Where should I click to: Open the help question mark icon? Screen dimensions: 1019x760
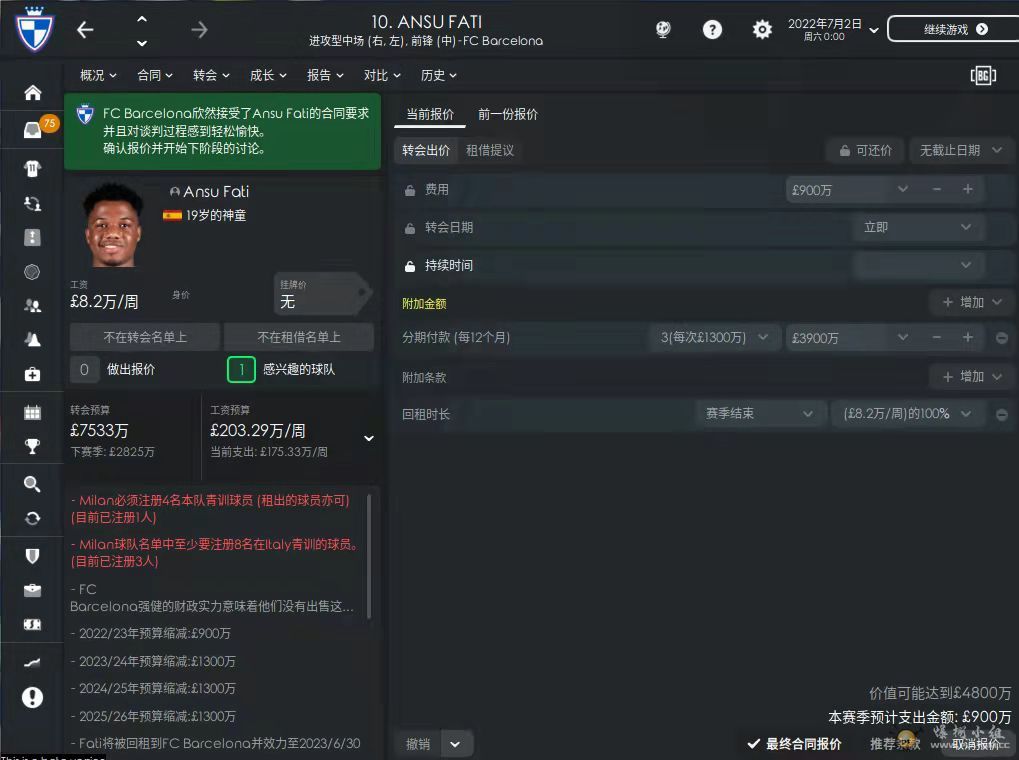[x=712, y=29]
